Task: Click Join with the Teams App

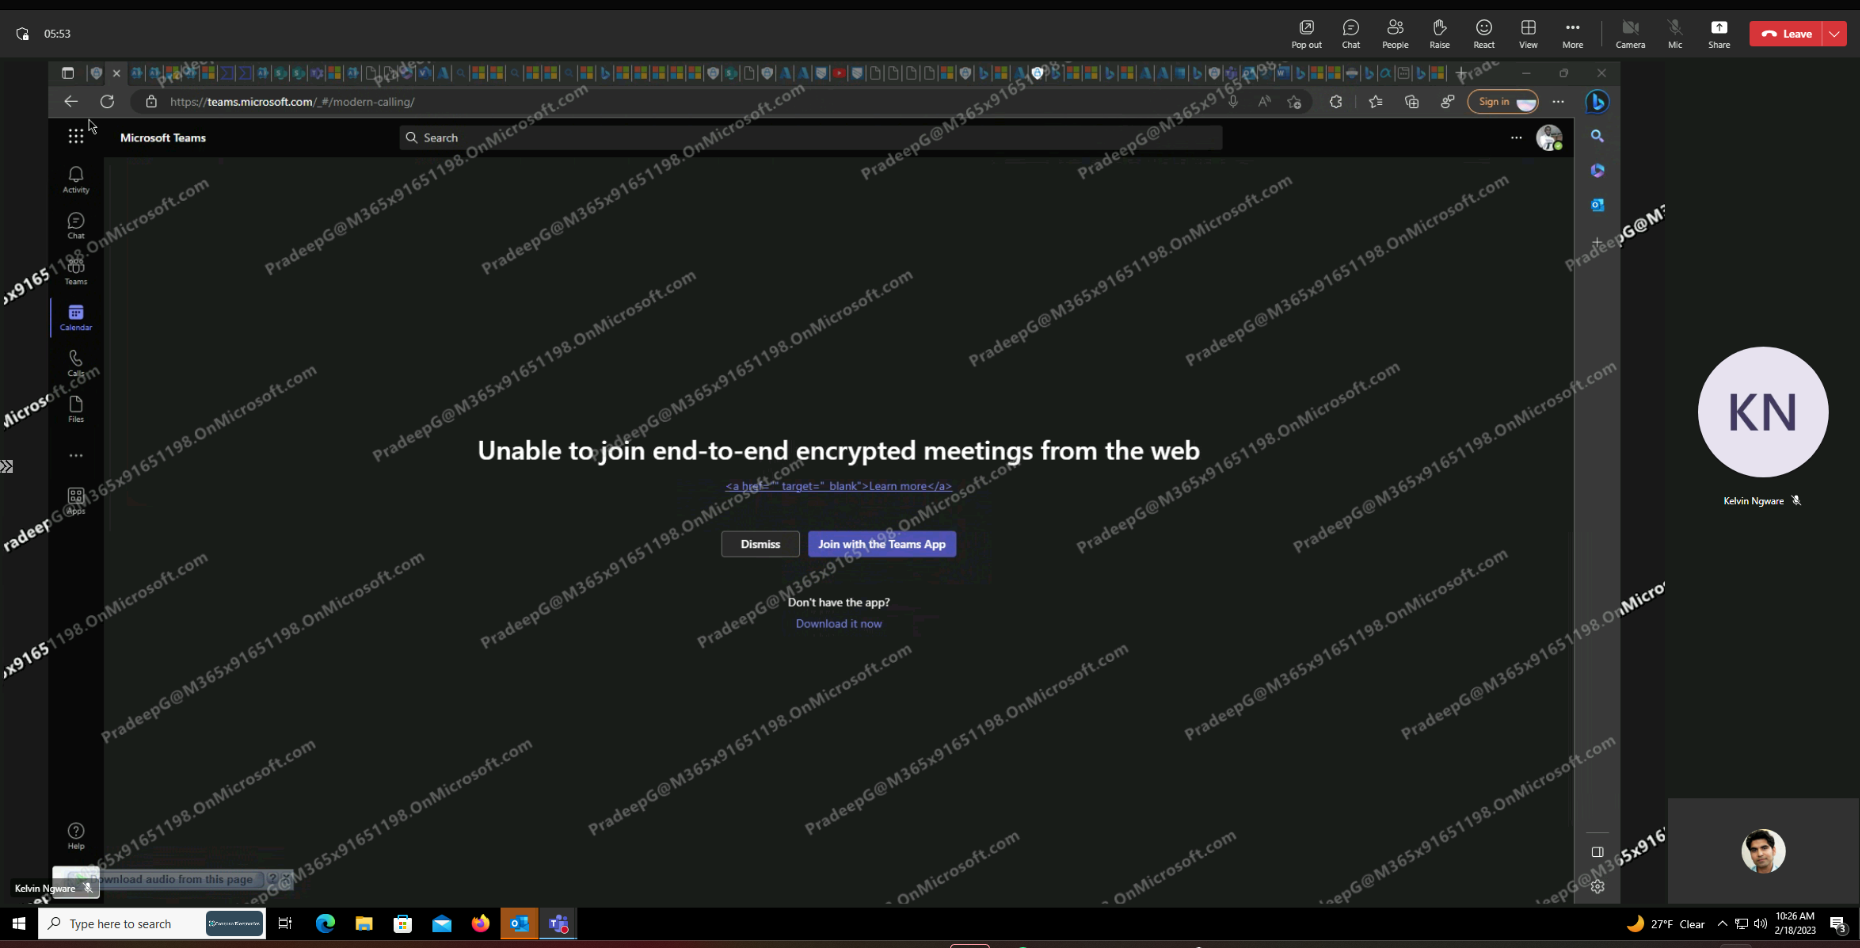Action: [881, 544]
